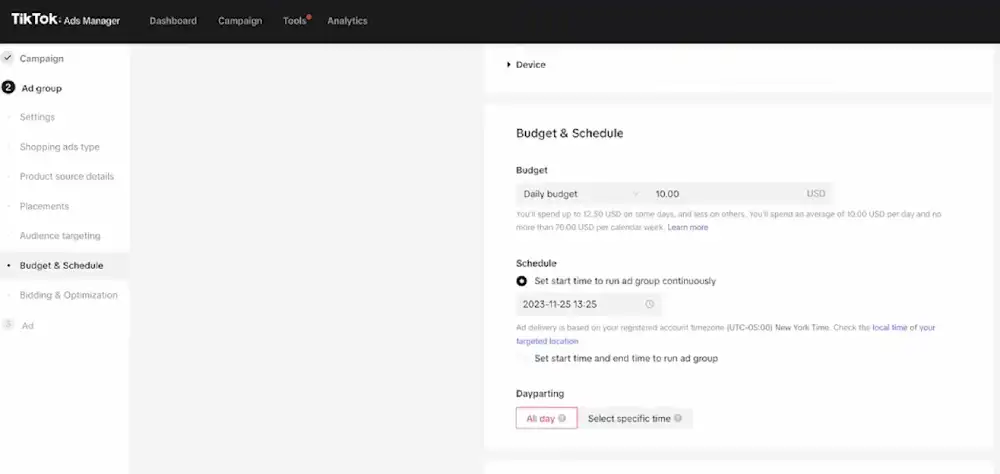Select run ad group continuously option
Image resolution: width=1000 pixels, height=474 pixels.
(x=522, y=281)
